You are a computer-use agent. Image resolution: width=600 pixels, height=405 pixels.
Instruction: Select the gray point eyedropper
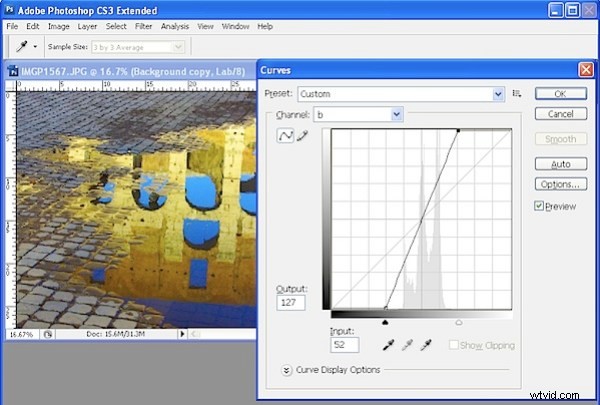pyautogui.click(x=407, y=345)
